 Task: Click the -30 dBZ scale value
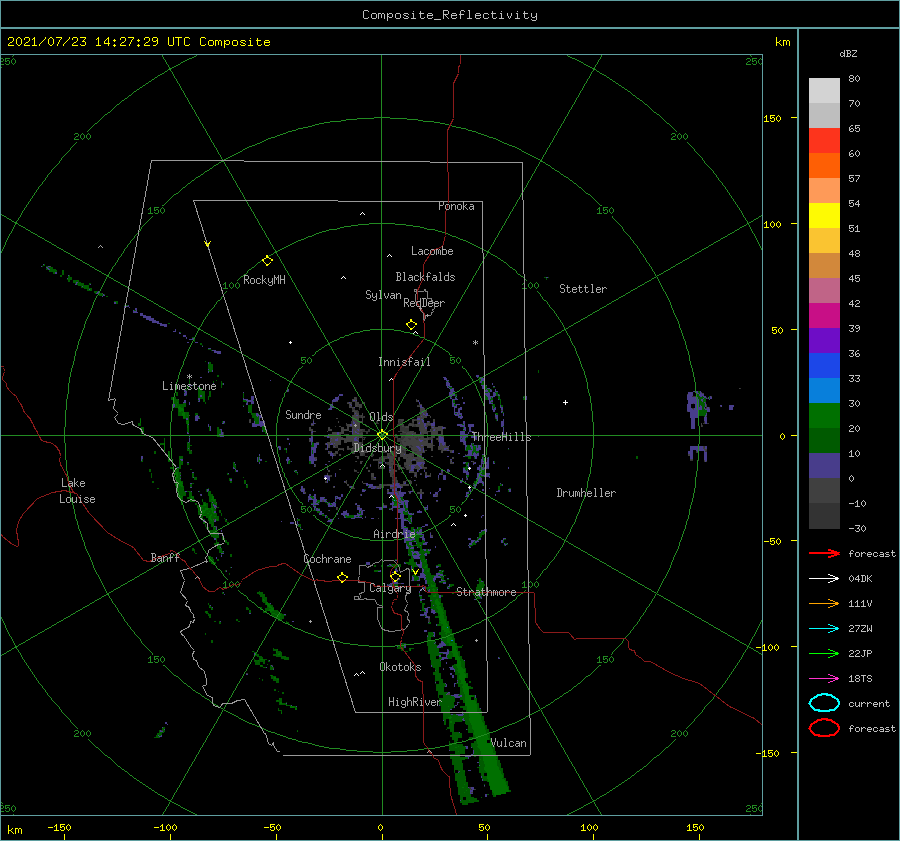(x=857, y=528)
